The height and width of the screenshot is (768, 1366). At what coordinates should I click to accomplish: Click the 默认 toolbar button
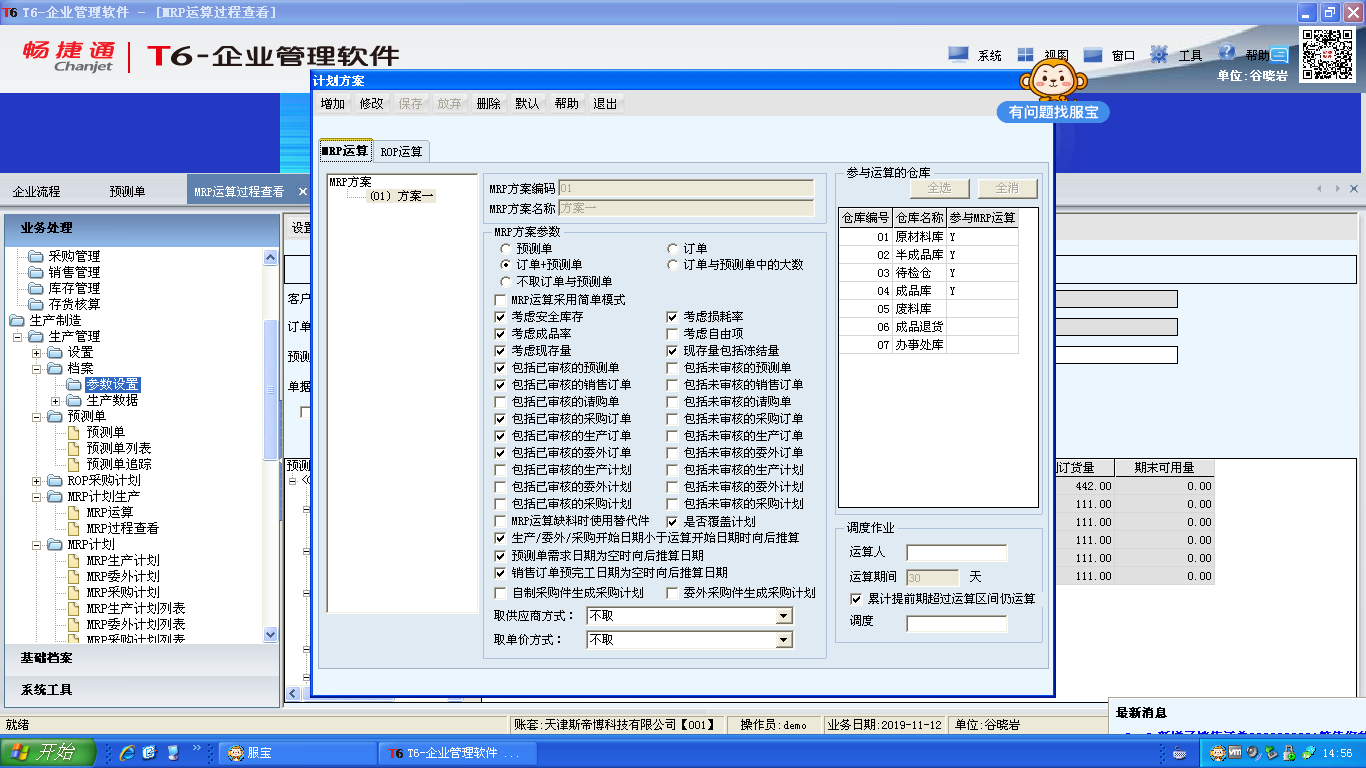pos(527,104)
